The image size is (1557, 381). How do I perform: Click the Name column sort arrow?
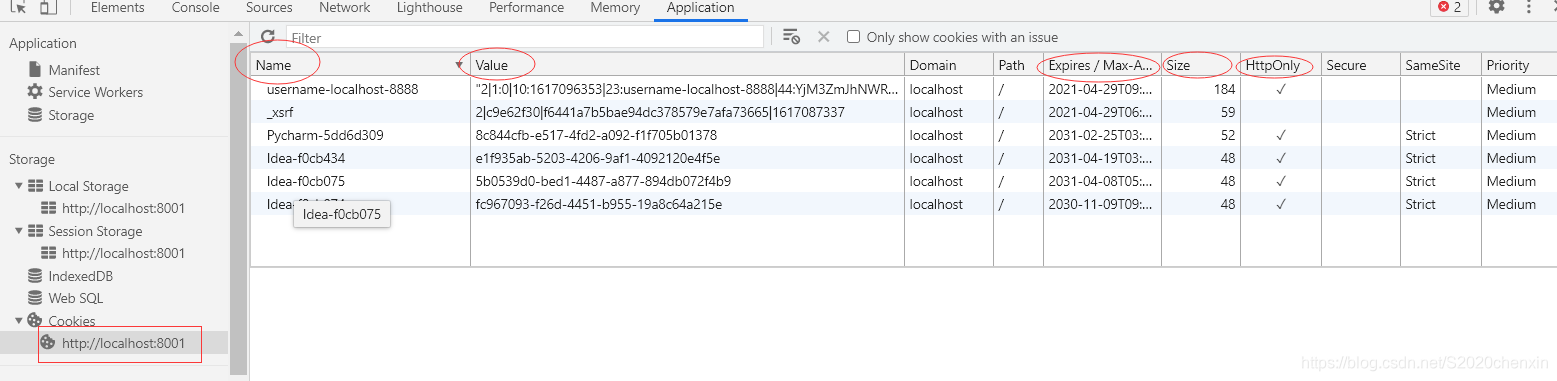[459, 65]
